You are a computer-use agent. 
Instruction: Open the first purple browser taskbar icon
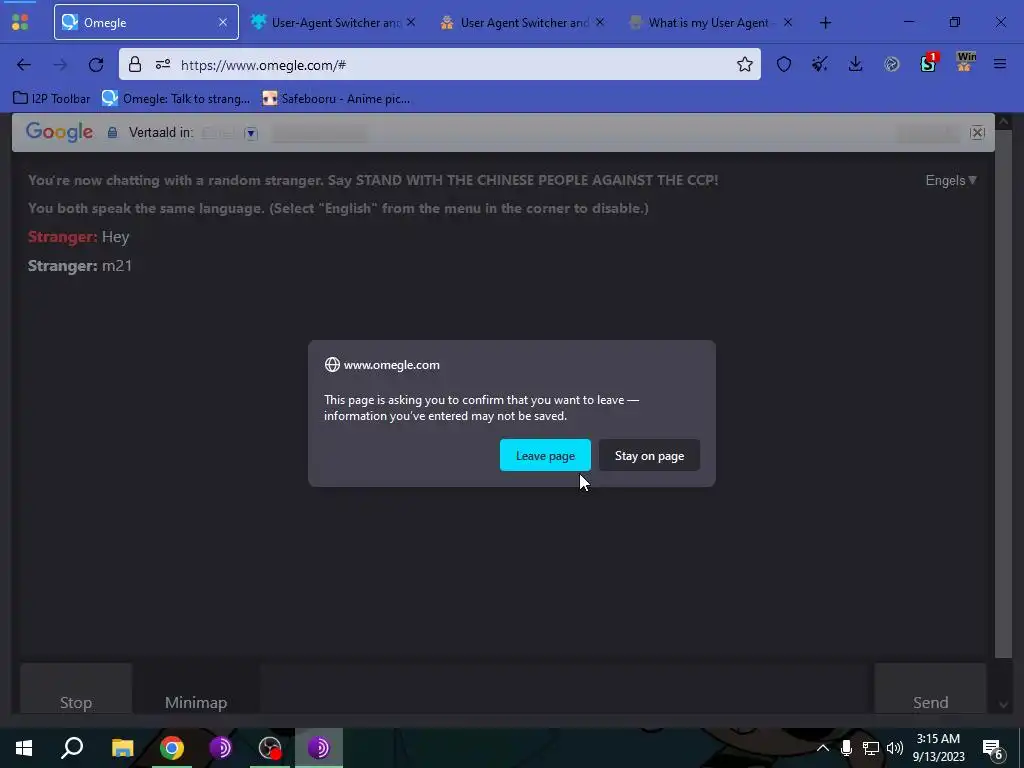coord(221,748)
